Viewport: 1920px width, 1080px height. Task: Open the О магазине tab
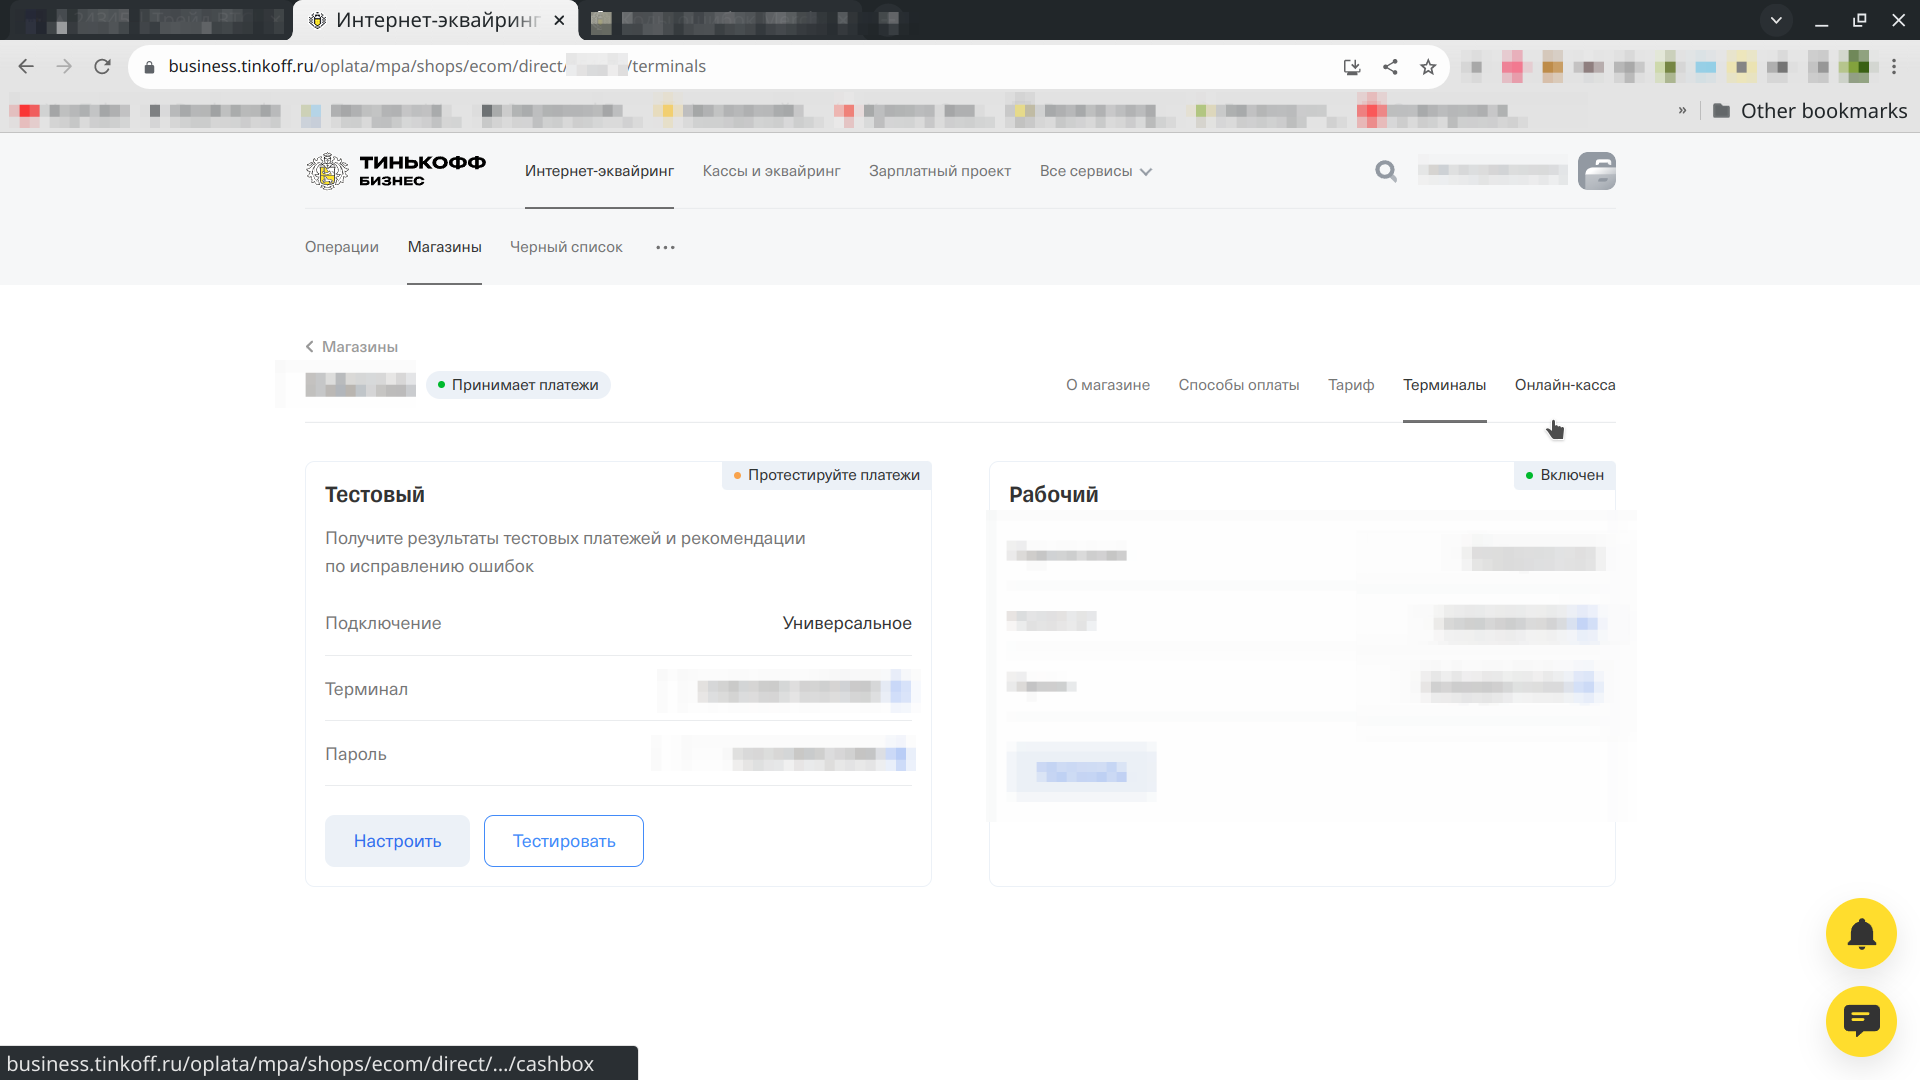1108,385
